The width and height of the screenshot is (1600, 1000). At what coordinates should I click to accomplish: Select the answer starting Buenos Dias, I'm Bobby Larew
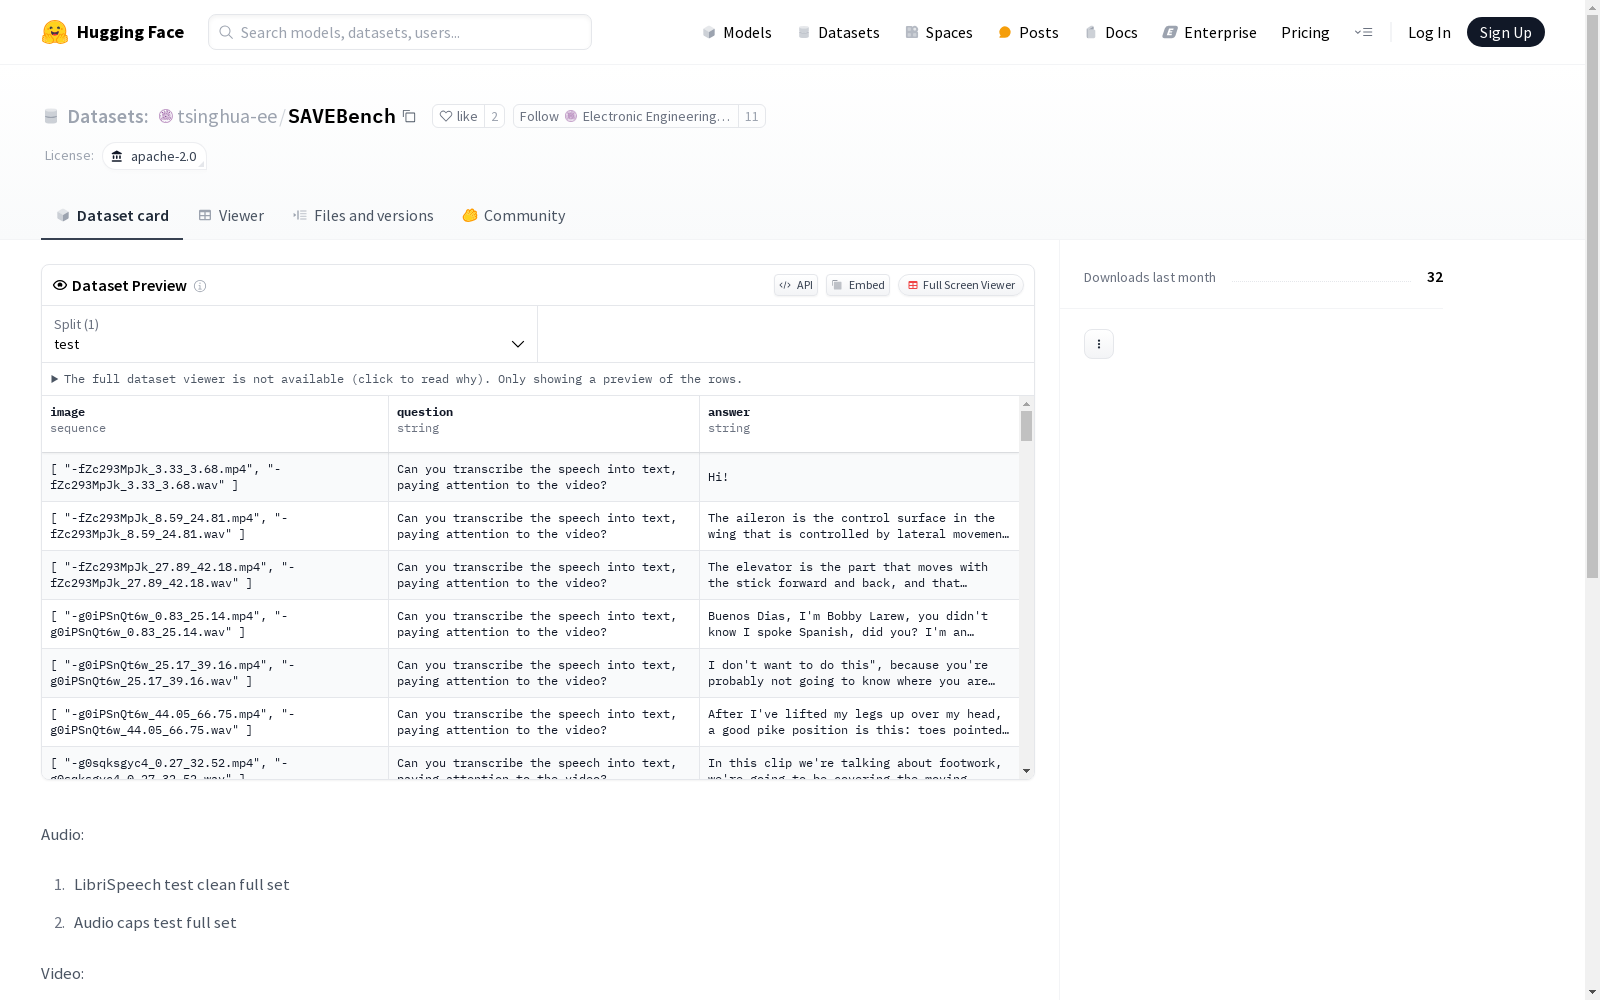859,625
